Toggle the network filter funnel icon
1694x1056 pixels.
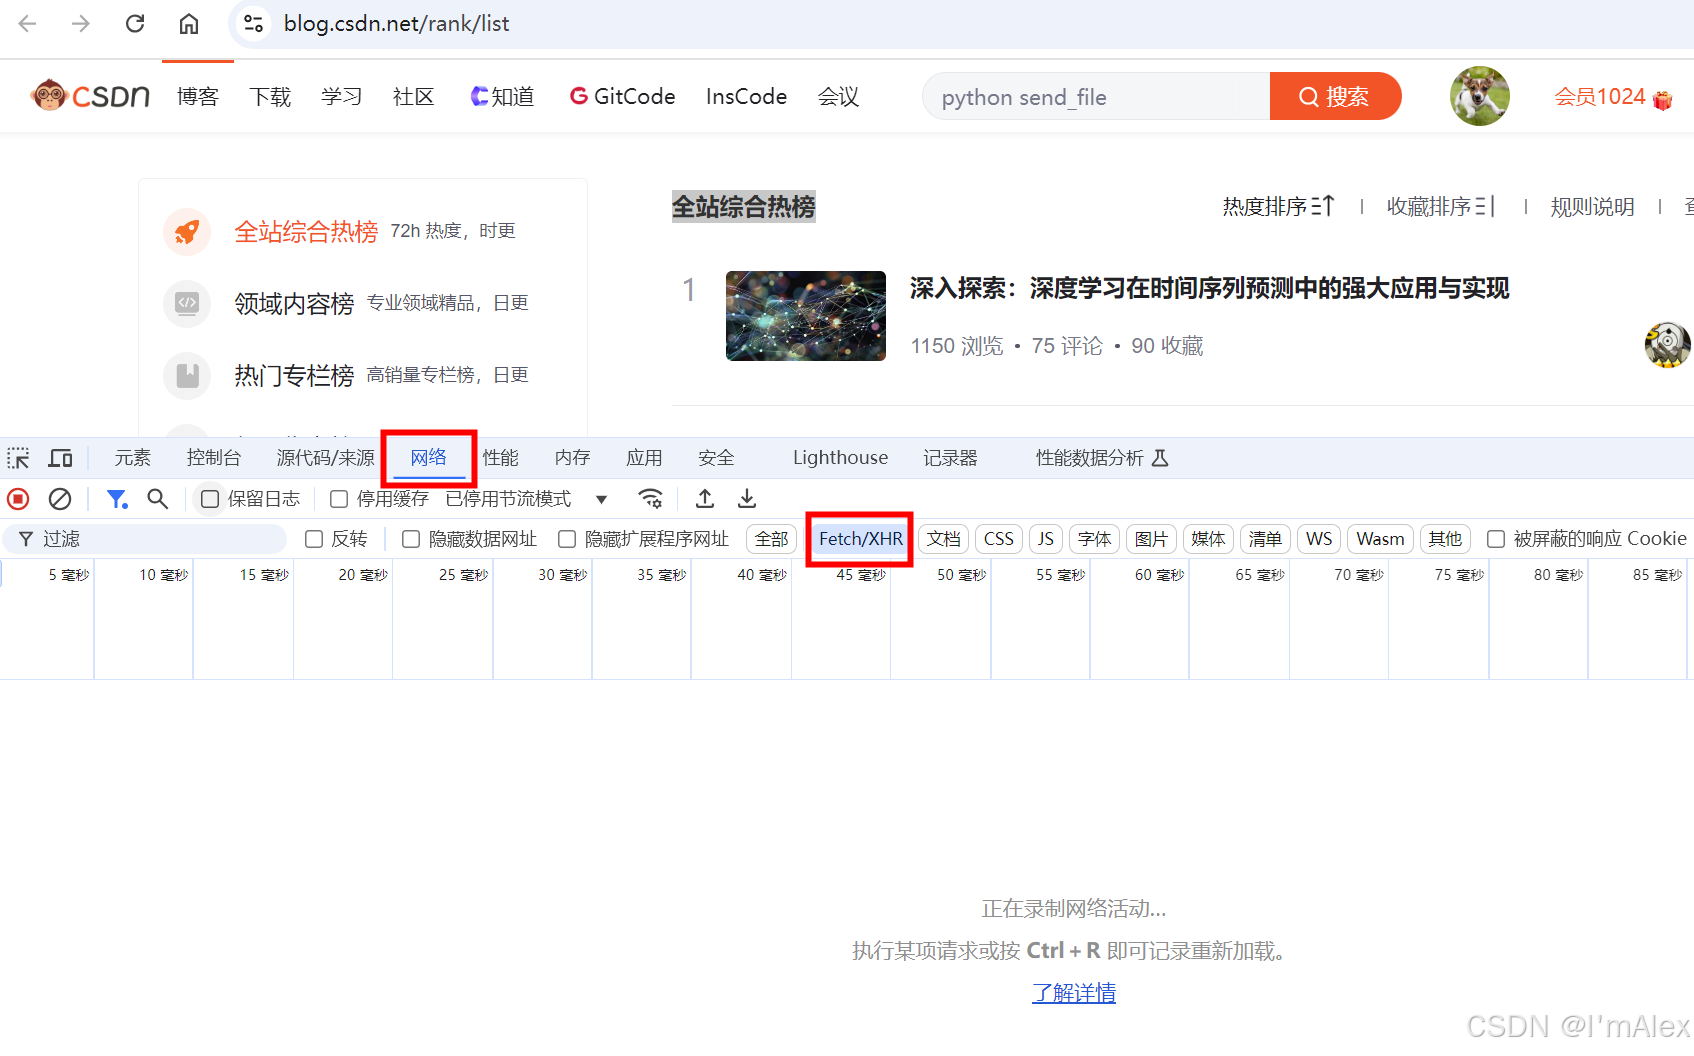click(x=117, y=498)
